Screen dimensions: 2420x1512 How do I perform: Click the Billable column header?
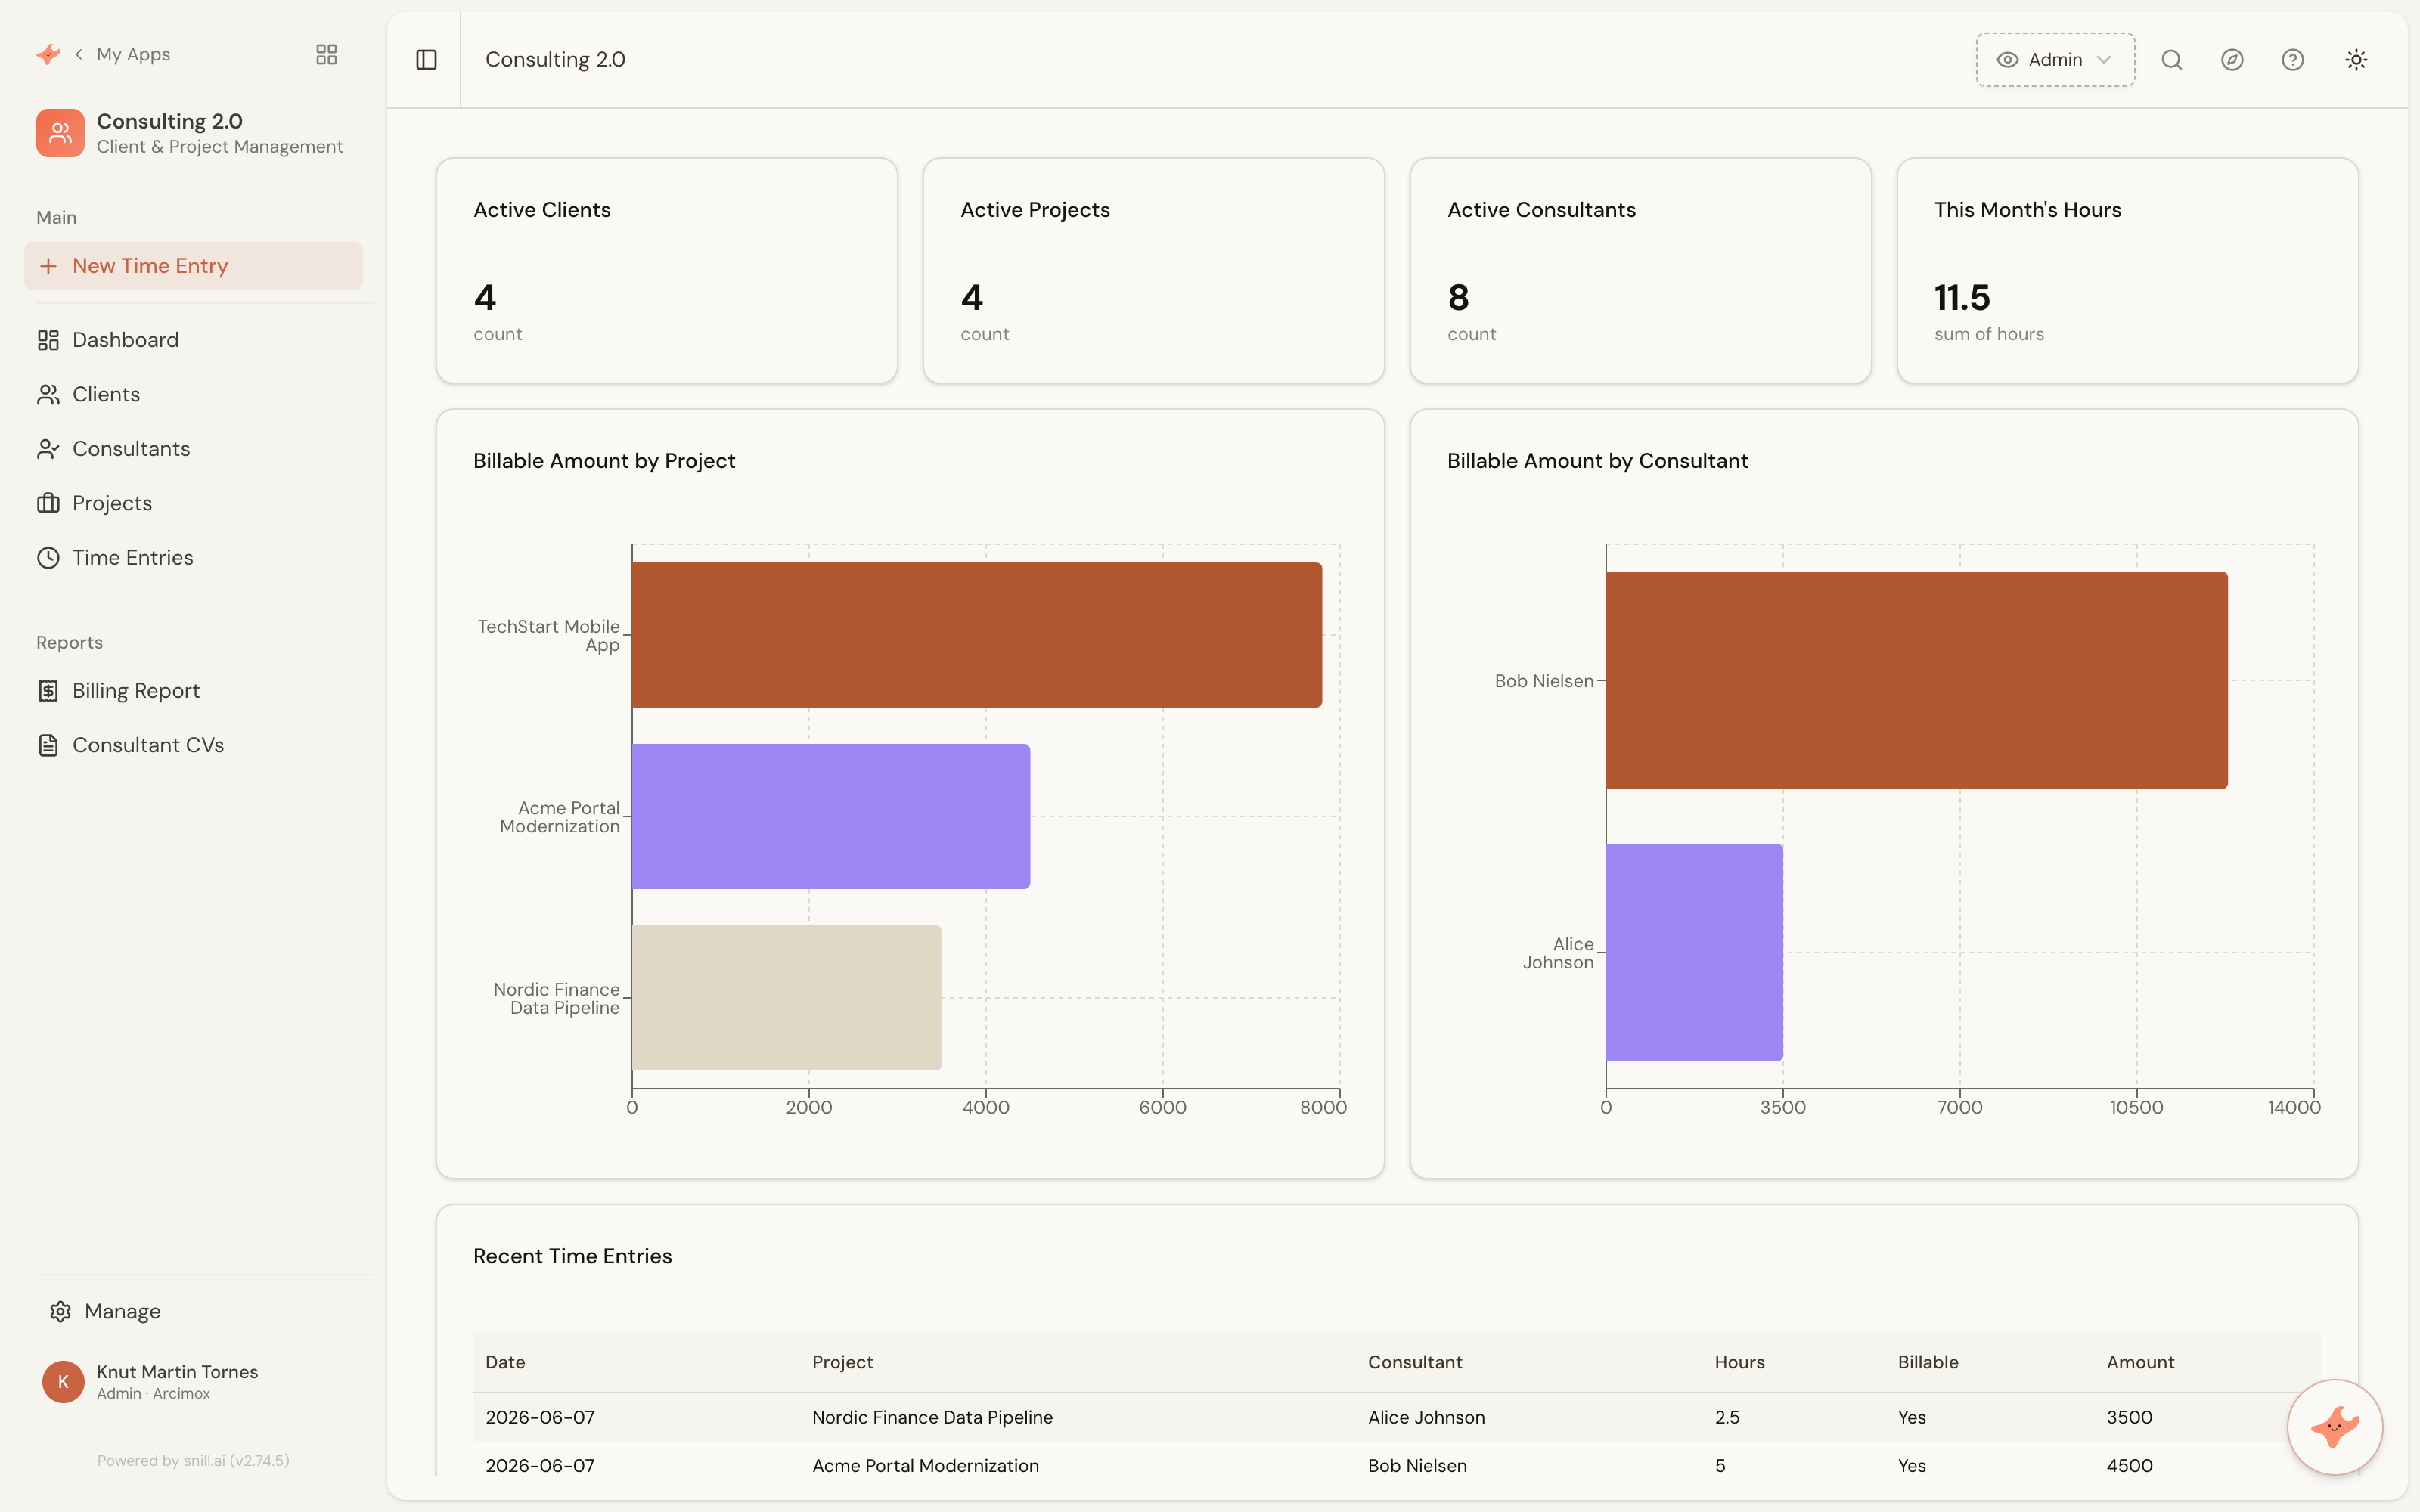pos(1928,1362)
